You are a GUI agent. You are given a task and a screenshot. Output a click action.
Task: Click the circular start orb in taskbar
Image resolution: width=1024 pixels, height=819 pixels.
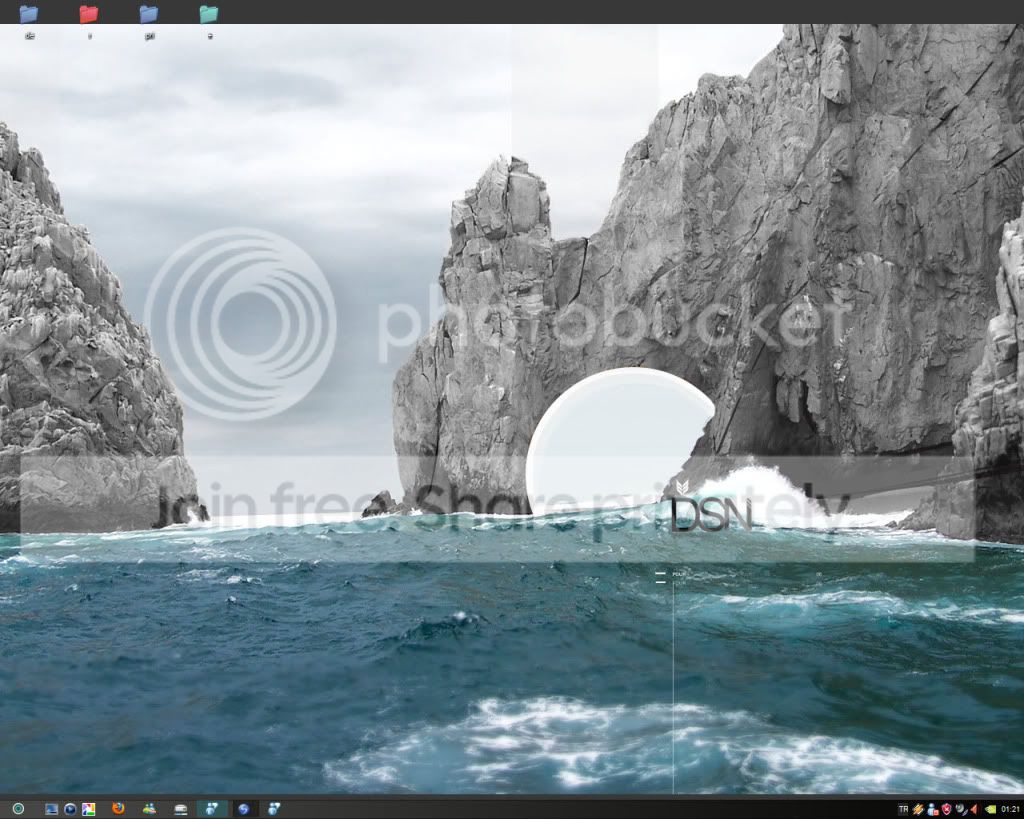point(18,809)
